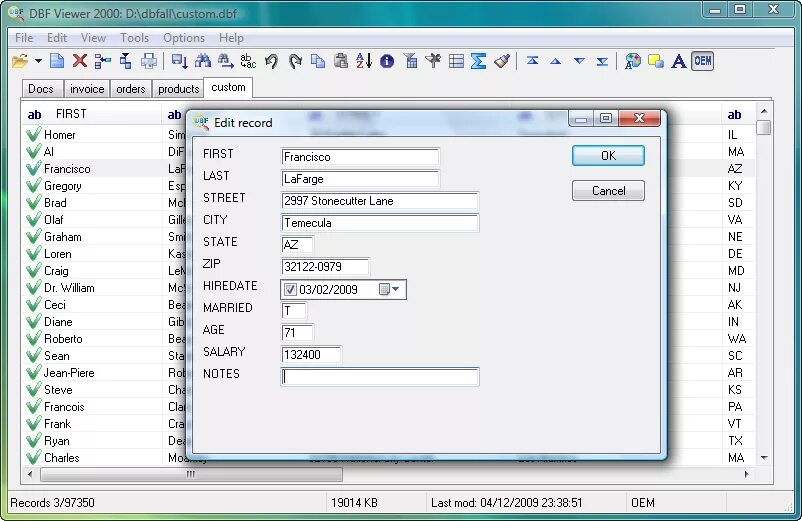Click the table structure grid icon
The image size is (802, 521).
click(x=456, y=61)
